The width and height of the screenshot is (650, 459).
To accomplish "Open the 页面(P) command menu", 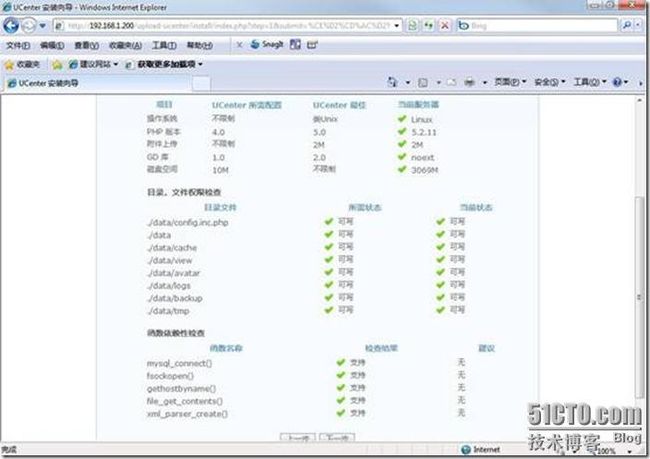I will point(510,82).
